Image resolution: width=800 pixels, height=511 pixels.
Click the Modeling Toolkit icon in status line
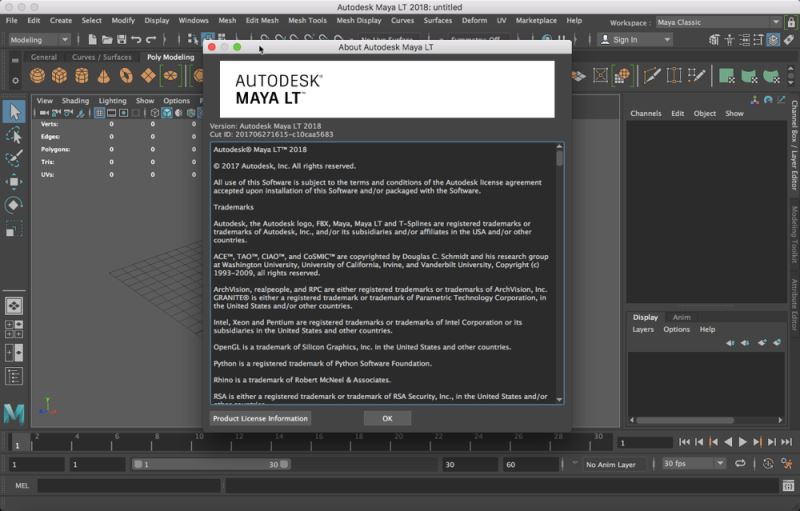click(x=714, y=39)
